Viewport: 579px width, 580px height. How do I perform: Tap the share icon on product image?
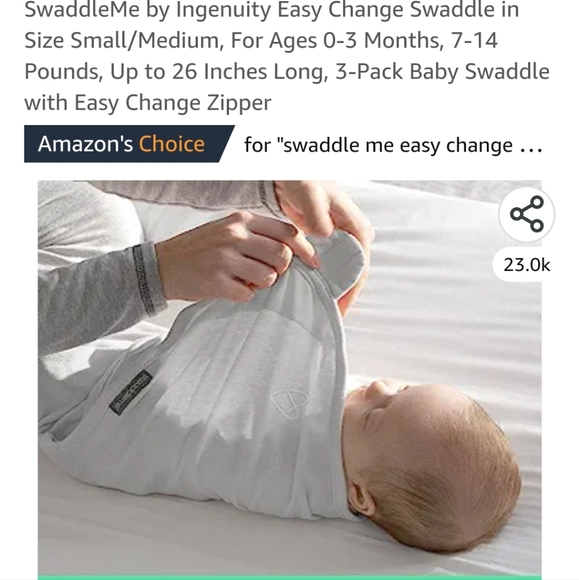click(x=526, y=214)
